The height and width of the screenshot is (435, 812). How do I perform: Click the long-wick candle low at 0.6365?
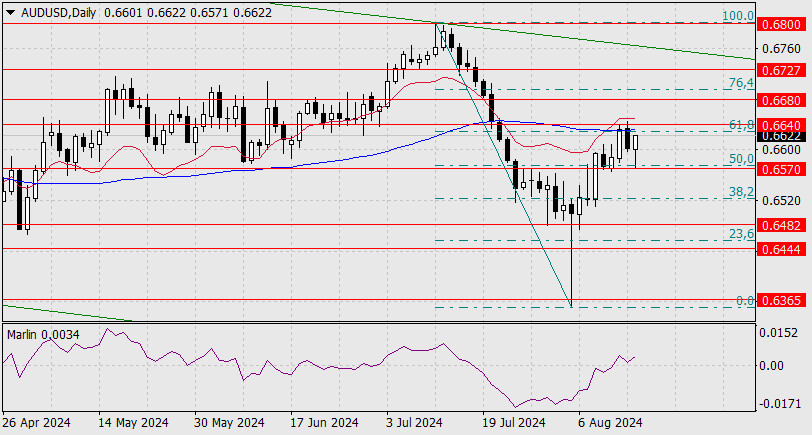point(571,306)
